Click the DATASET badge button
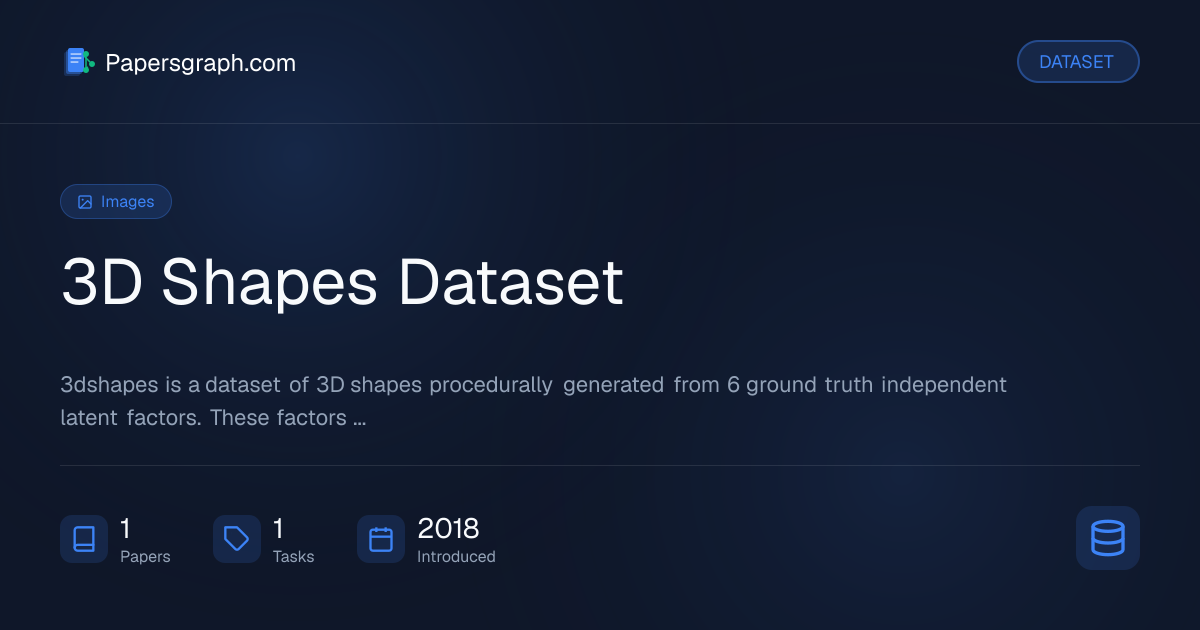This screenshot has width=1200, height=630. (x=1078, y=62)
